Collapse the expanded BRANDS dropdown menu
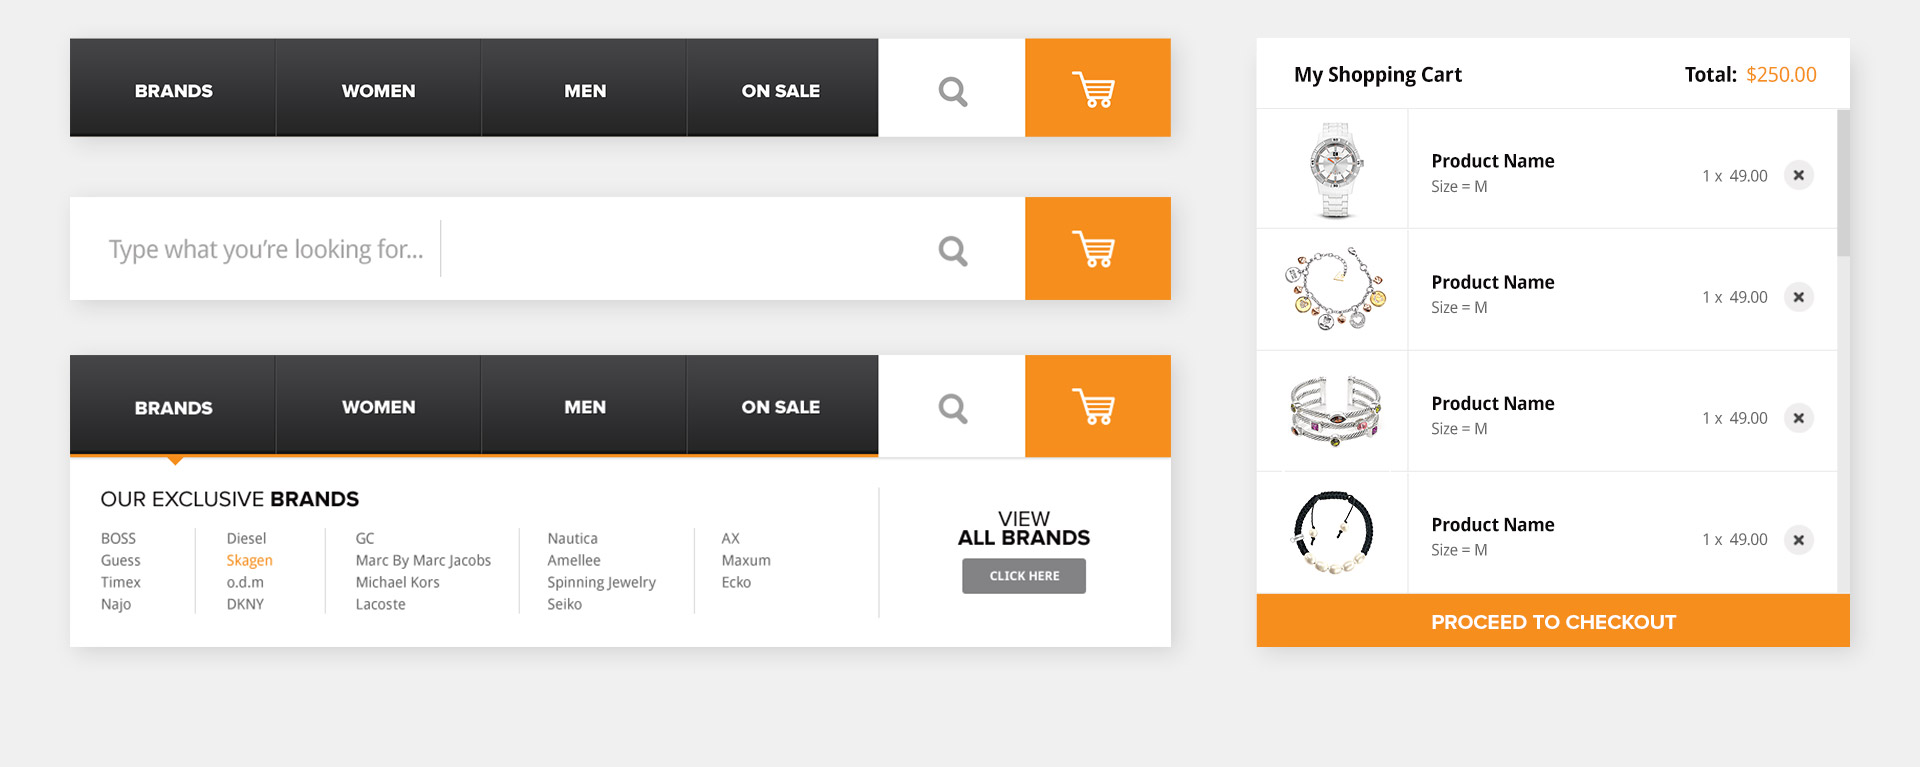This screenshot has height=767, width=1920. pos(173,408)
